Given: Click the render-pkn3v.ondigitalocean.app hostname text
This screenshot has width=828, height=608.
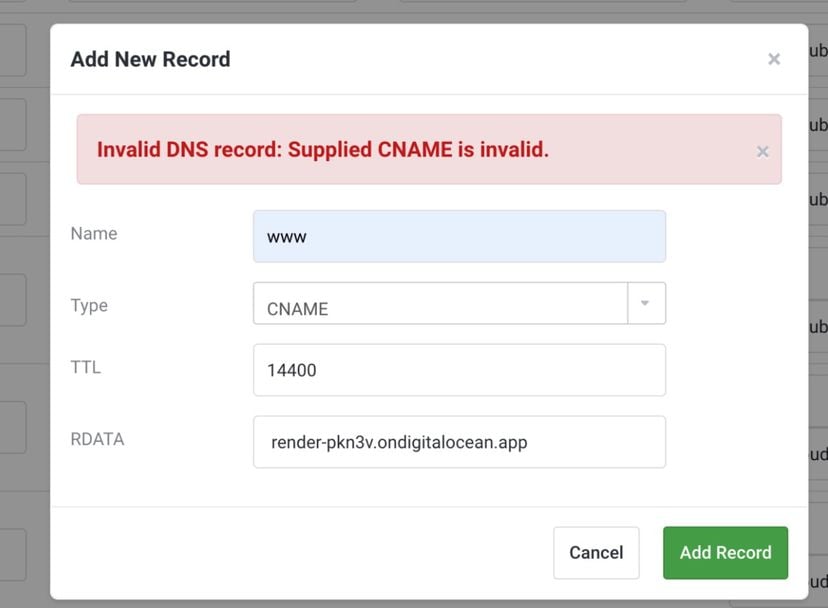Looking at the screenshot, I should (x=398, y=442).
